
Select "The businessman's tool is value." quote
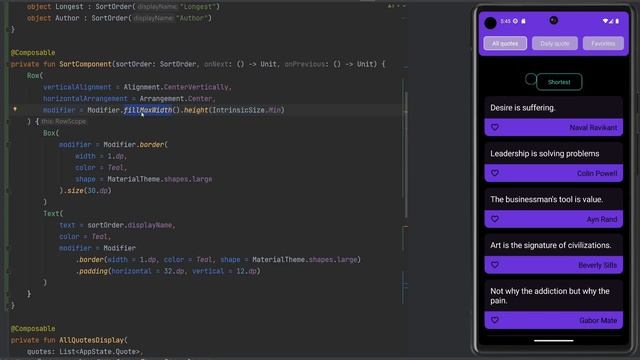click(x=547, y=200)
